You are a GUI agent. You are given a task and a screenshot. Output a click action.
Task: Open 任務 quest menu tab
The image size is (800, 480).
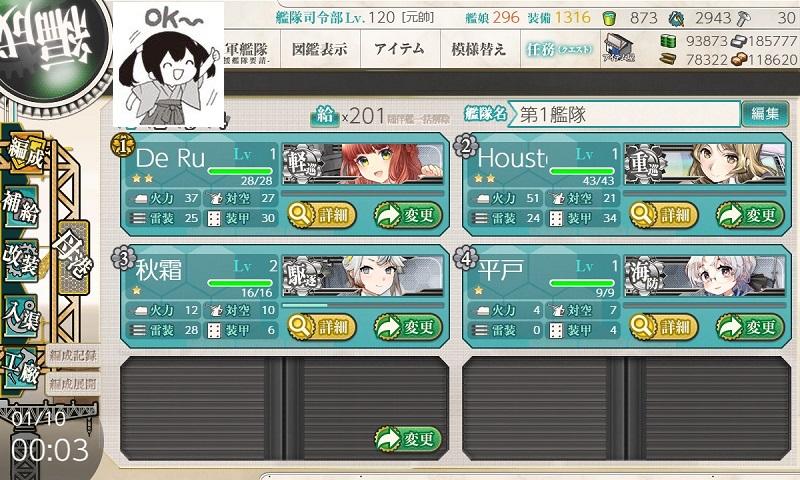tap(560, 49)
